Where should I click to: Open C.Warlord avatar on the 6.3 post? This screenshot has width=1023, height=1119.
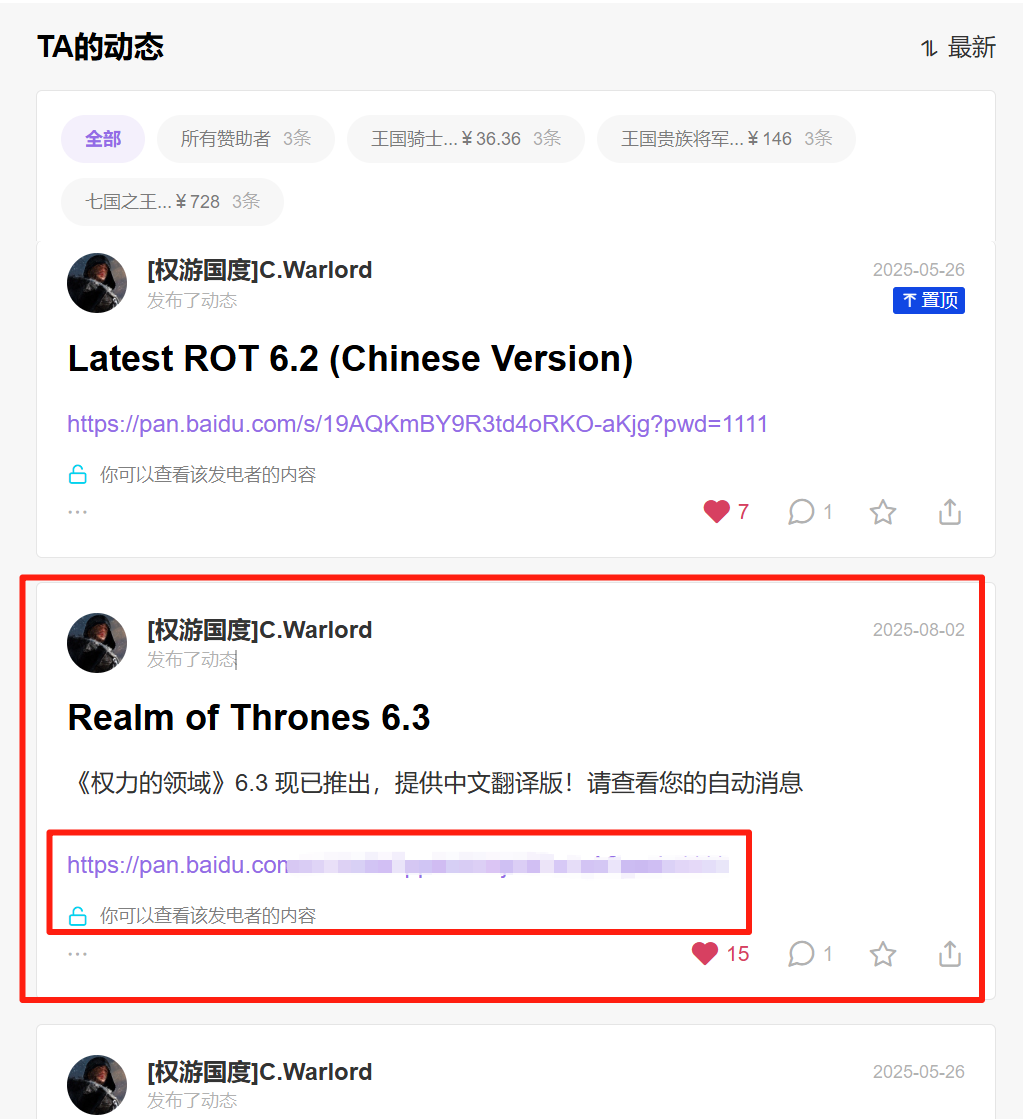tap(97, 642)
